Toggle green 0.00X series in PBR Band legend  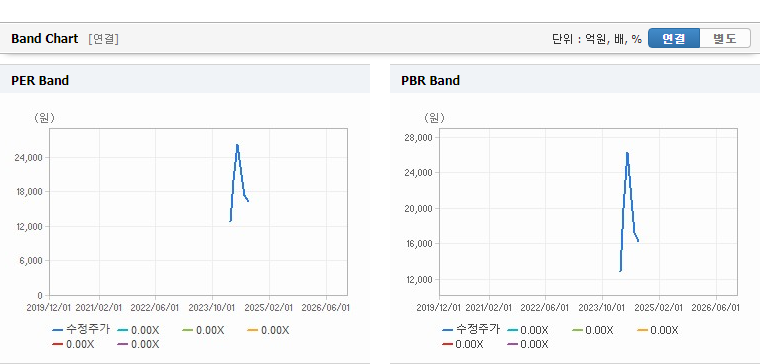coord(593,330)
